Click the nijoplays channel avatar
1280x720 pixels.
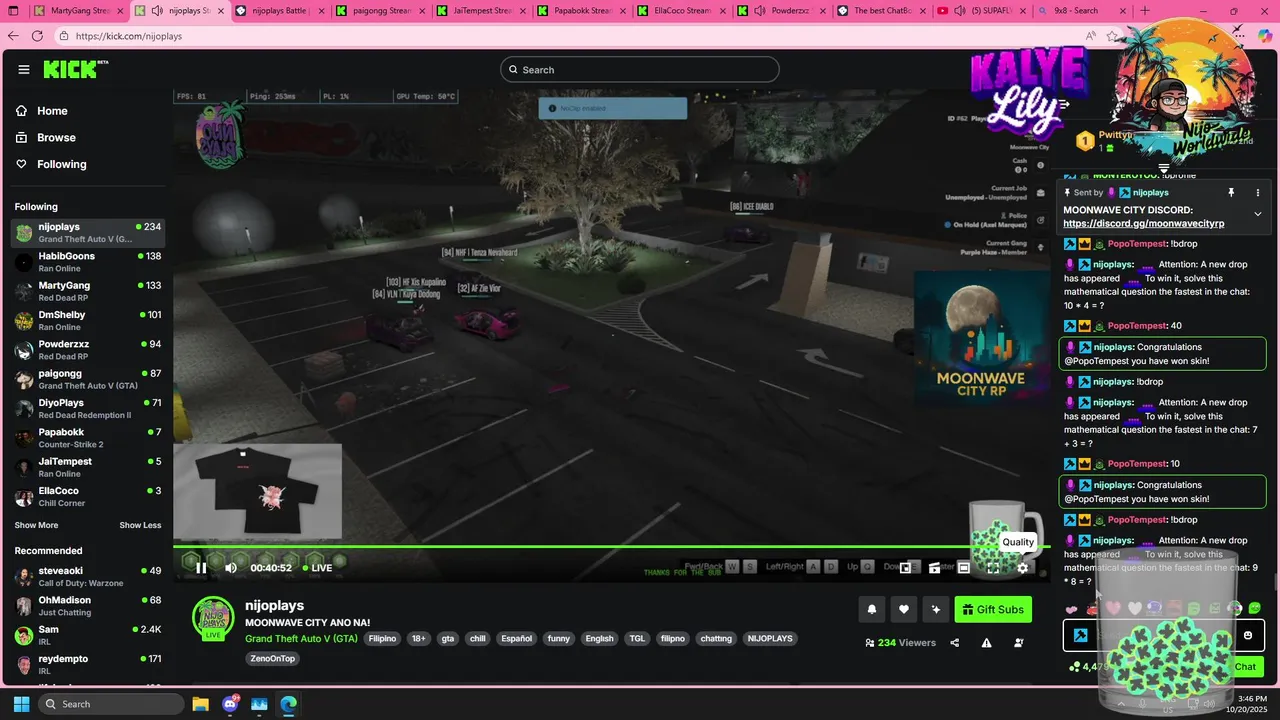(213, 617)
